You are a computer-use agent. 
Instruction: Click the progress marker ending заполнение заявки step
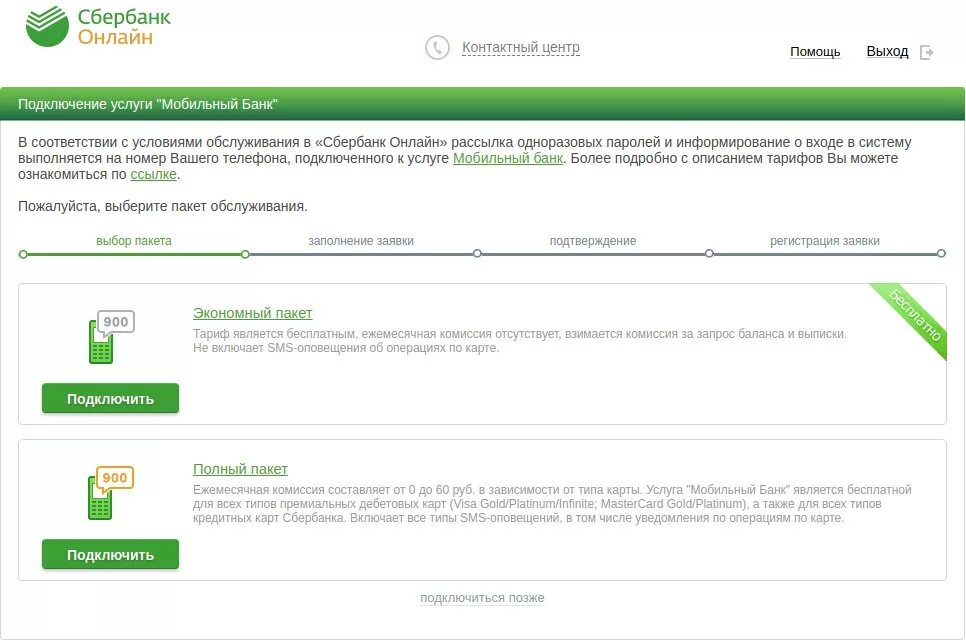click(x=477, y=253)
